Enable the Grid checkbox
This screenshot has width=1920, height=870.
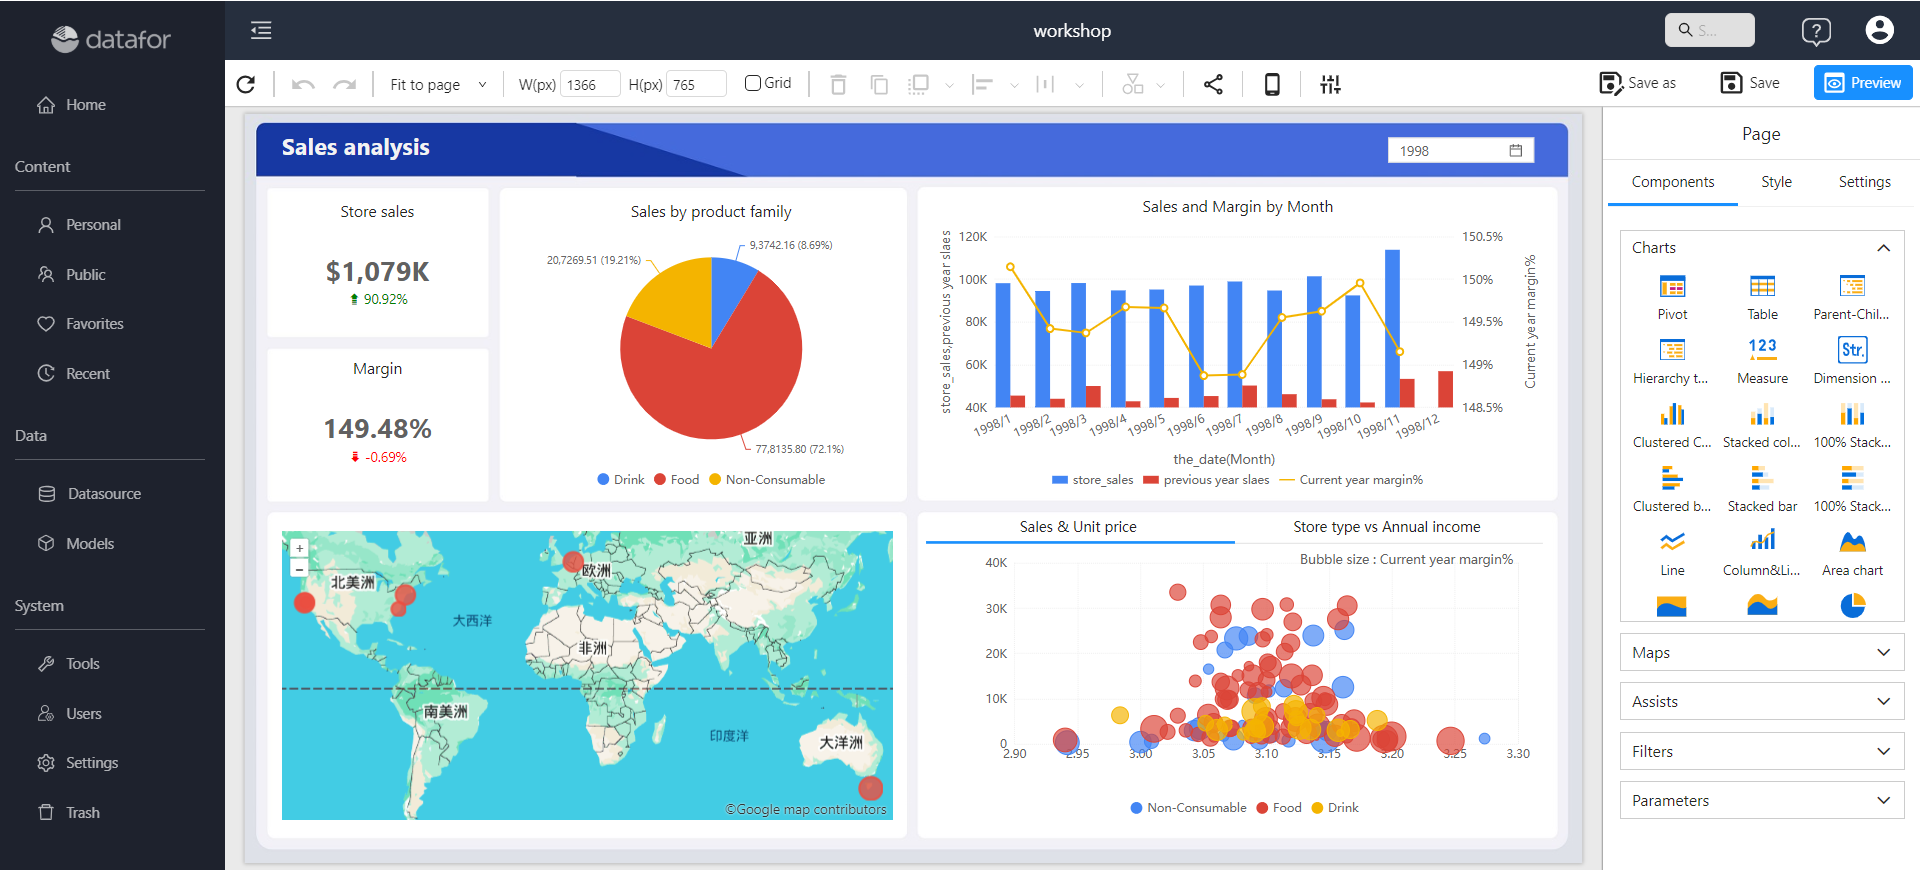point(753,83)
